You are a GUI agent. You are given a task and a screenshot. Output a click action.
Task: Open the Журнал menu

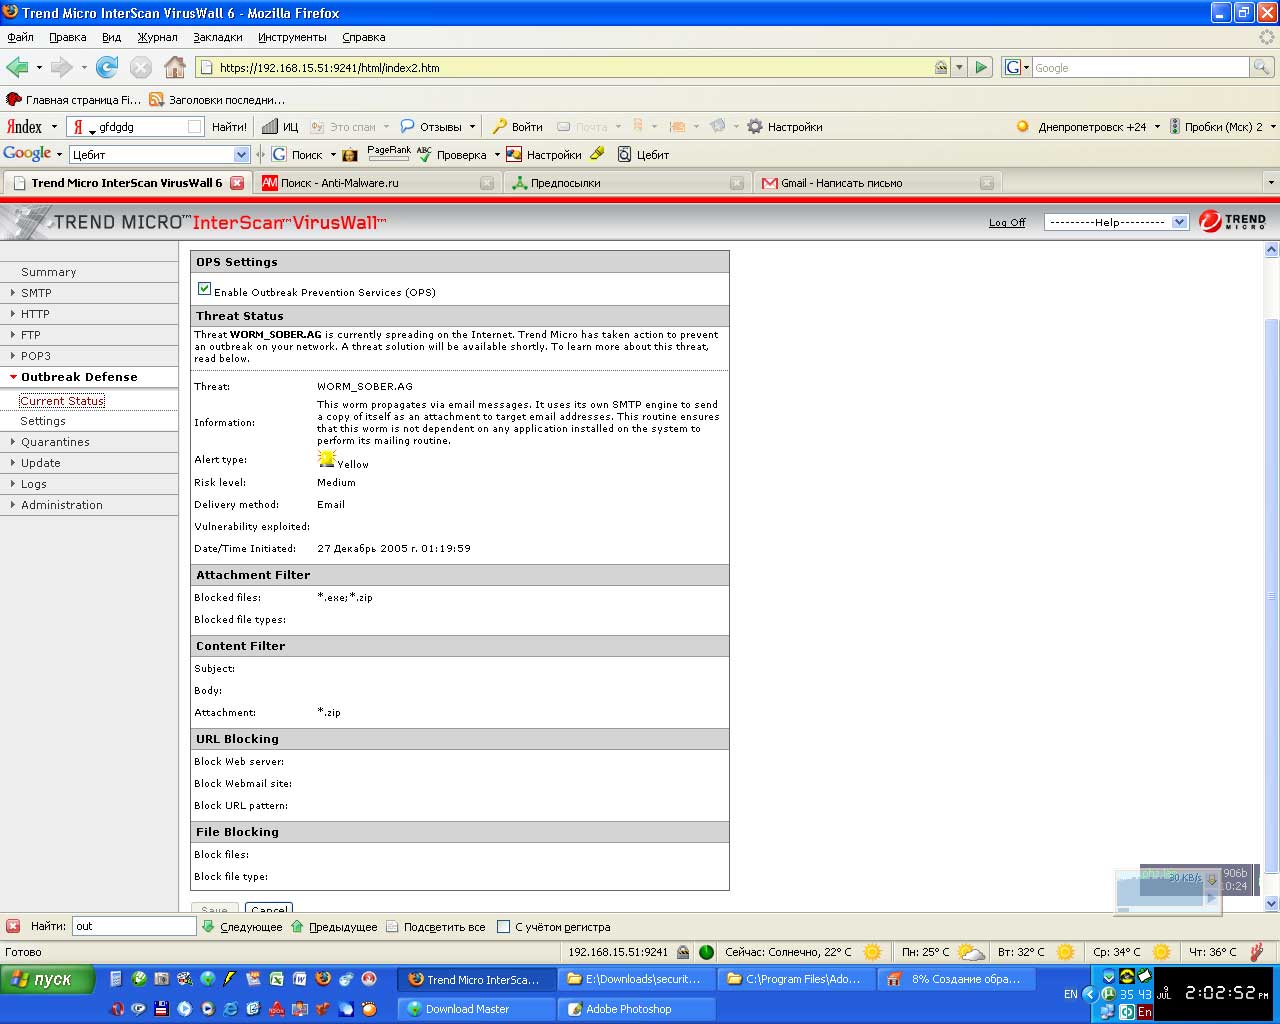(157, 37)
